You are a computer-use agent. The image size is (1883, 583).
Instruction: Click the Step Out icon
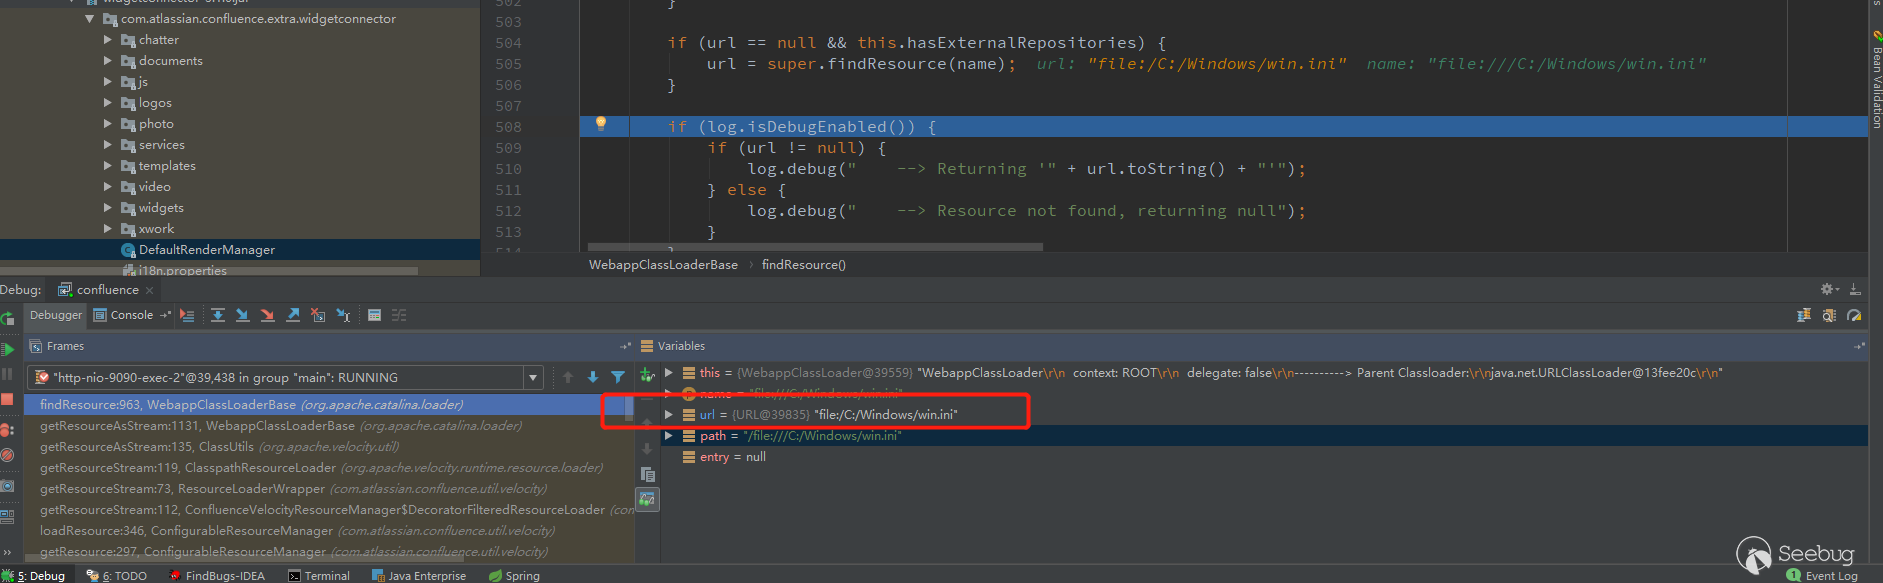(293, 315)
